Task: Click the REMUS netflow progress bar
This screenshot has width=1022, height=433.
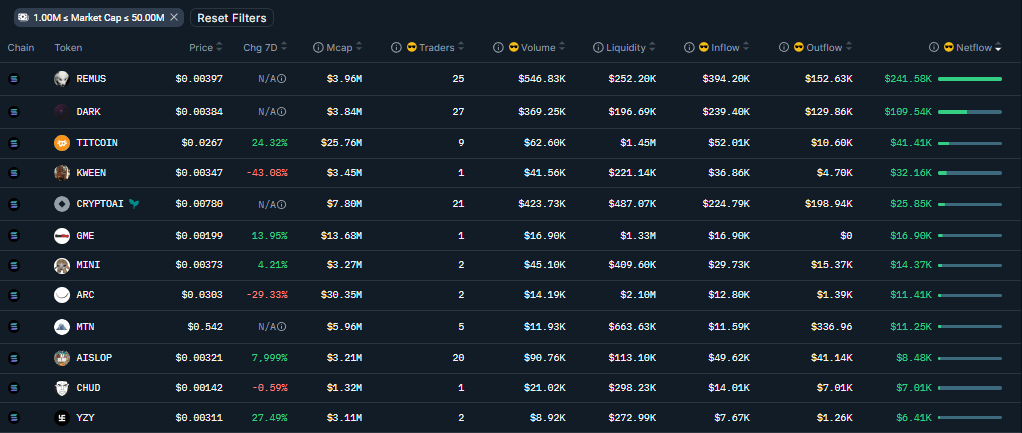Action: tap(970, 79)
